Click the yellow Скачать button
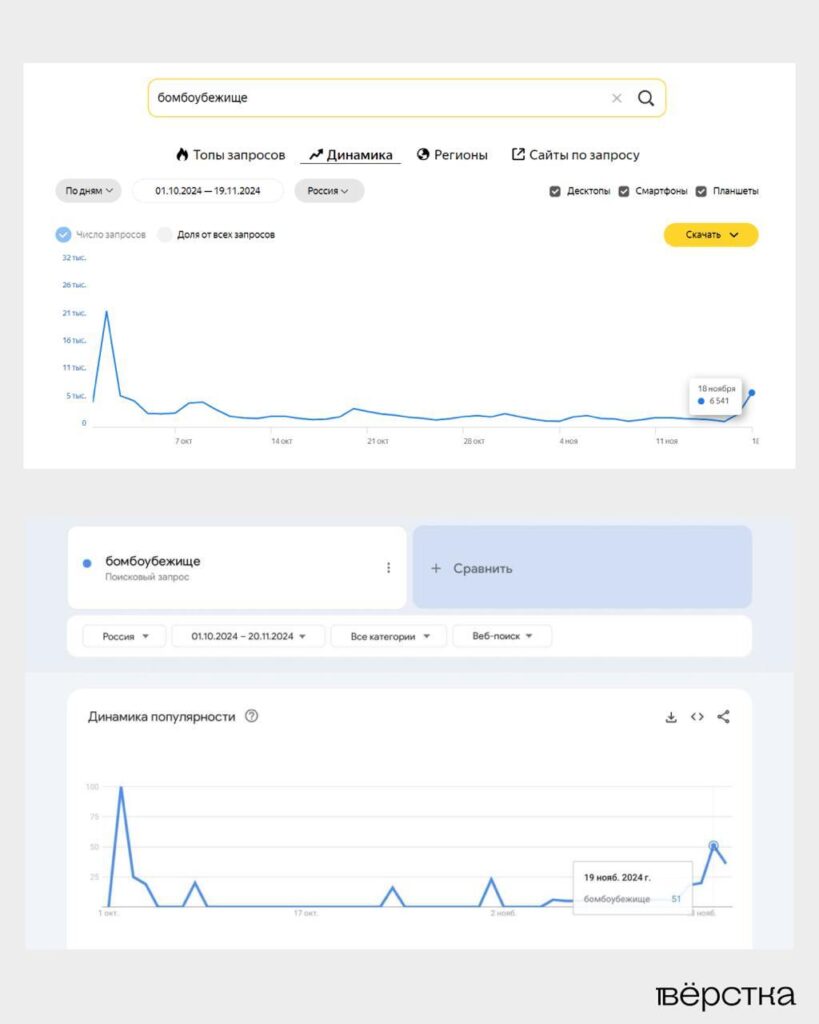The height and width of the screenshot is (1024, 819). (710, 234)
